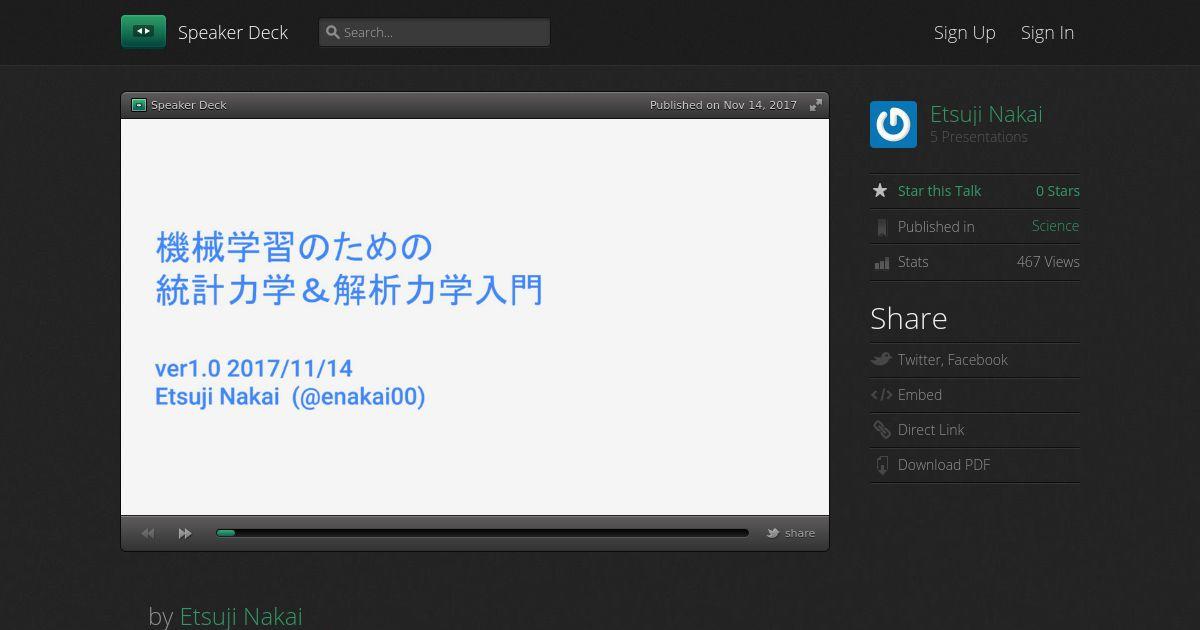Go to the previous slide
The image size is (1200, 630).
[x=148, y=533]
